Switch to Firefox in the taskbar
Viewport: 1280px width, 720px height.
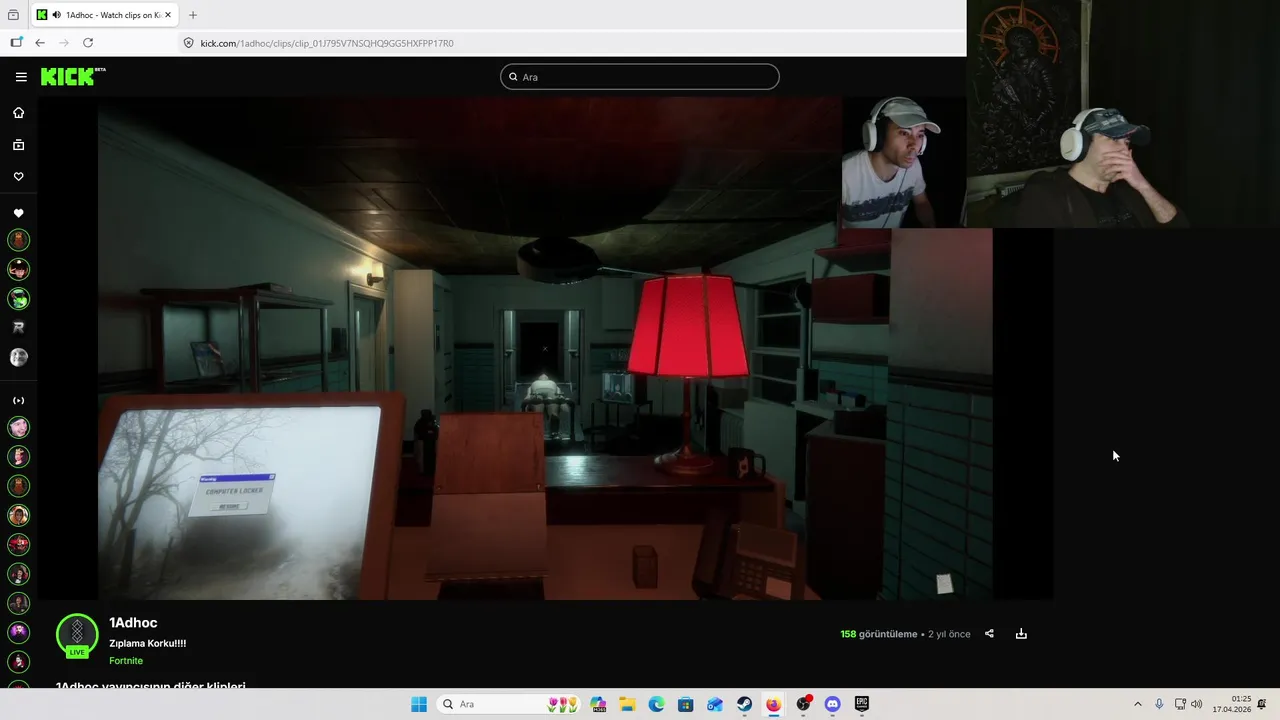(x=773, y=704)
